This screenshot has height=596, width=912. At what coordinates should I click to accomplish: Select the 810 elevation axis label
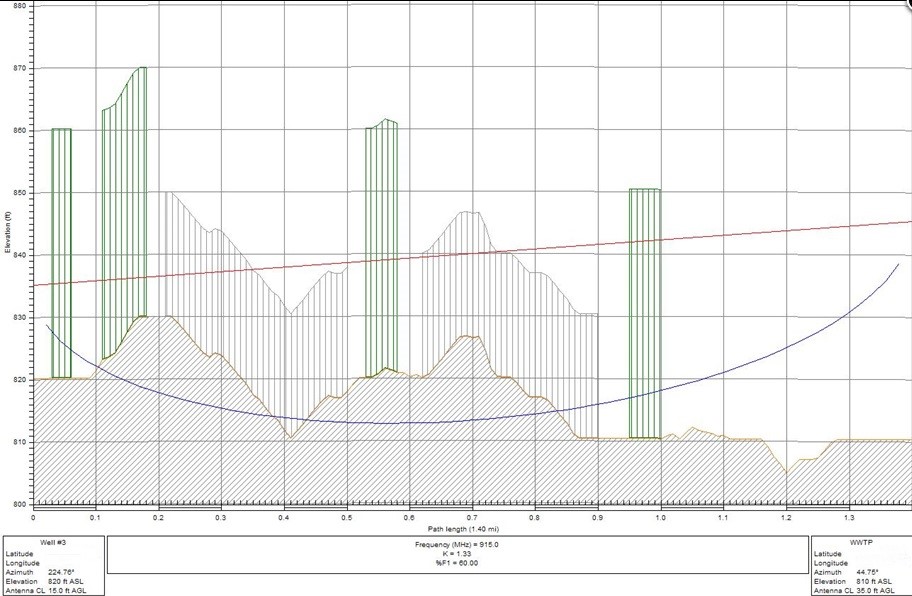(19, 442)
